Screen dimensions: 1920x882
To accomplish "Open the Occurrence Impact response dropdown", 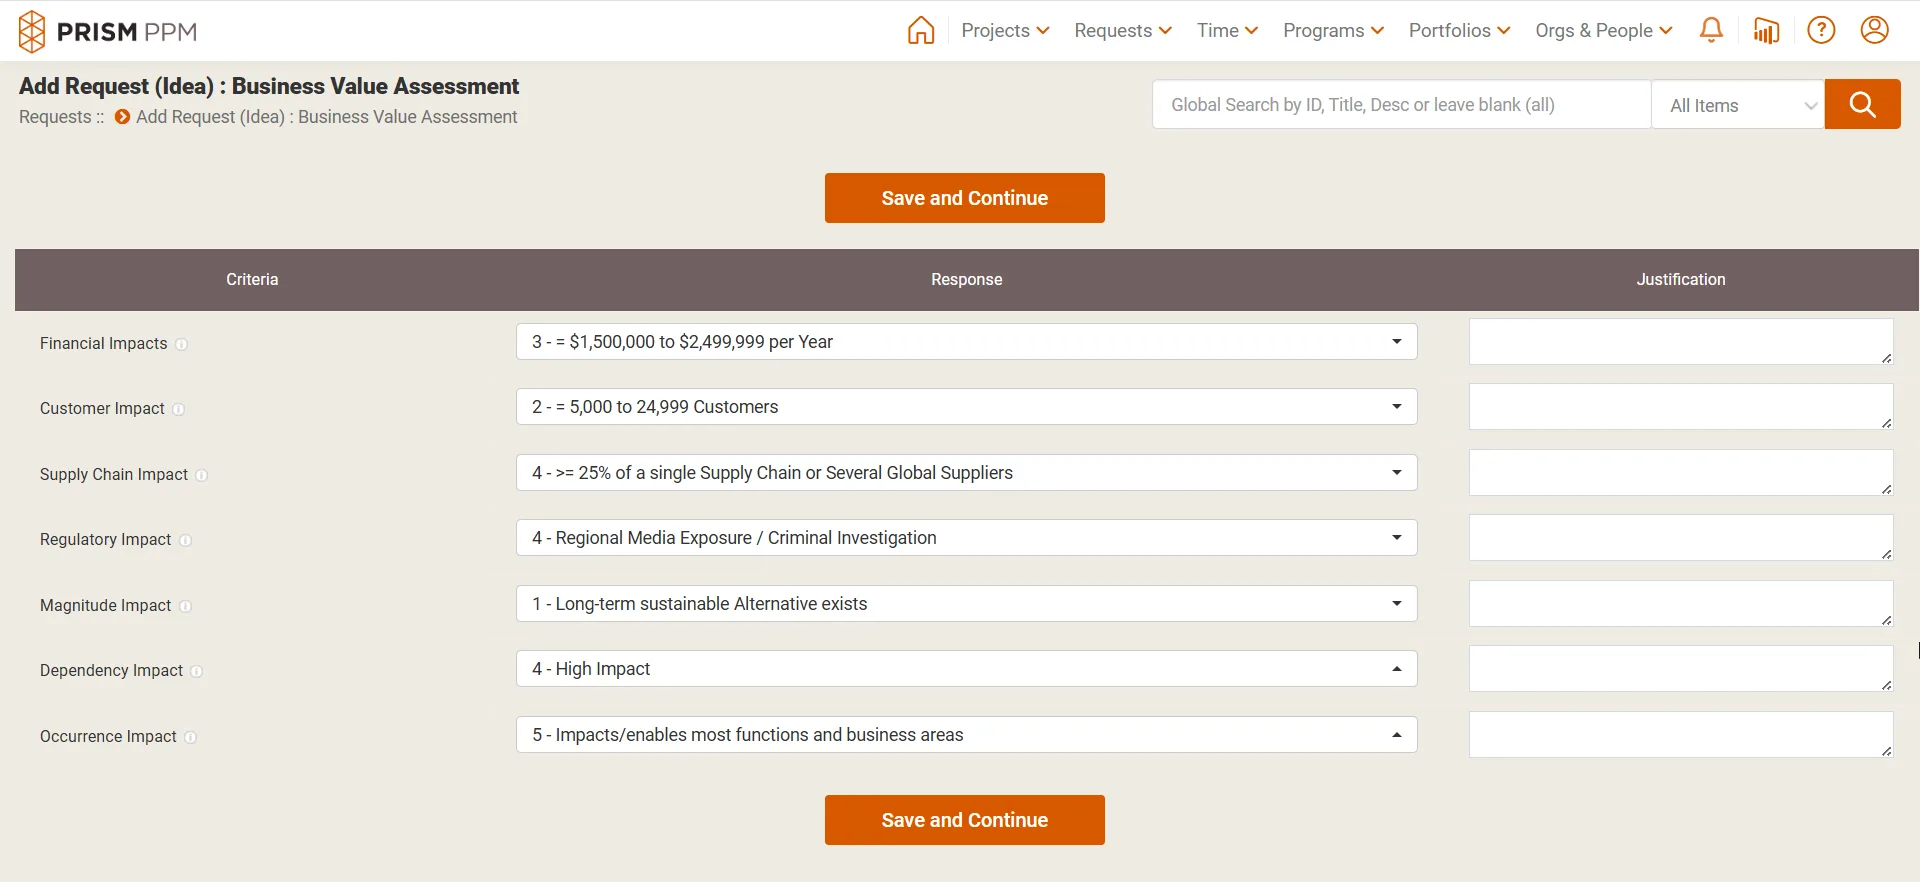I will (x=966, y=734).
